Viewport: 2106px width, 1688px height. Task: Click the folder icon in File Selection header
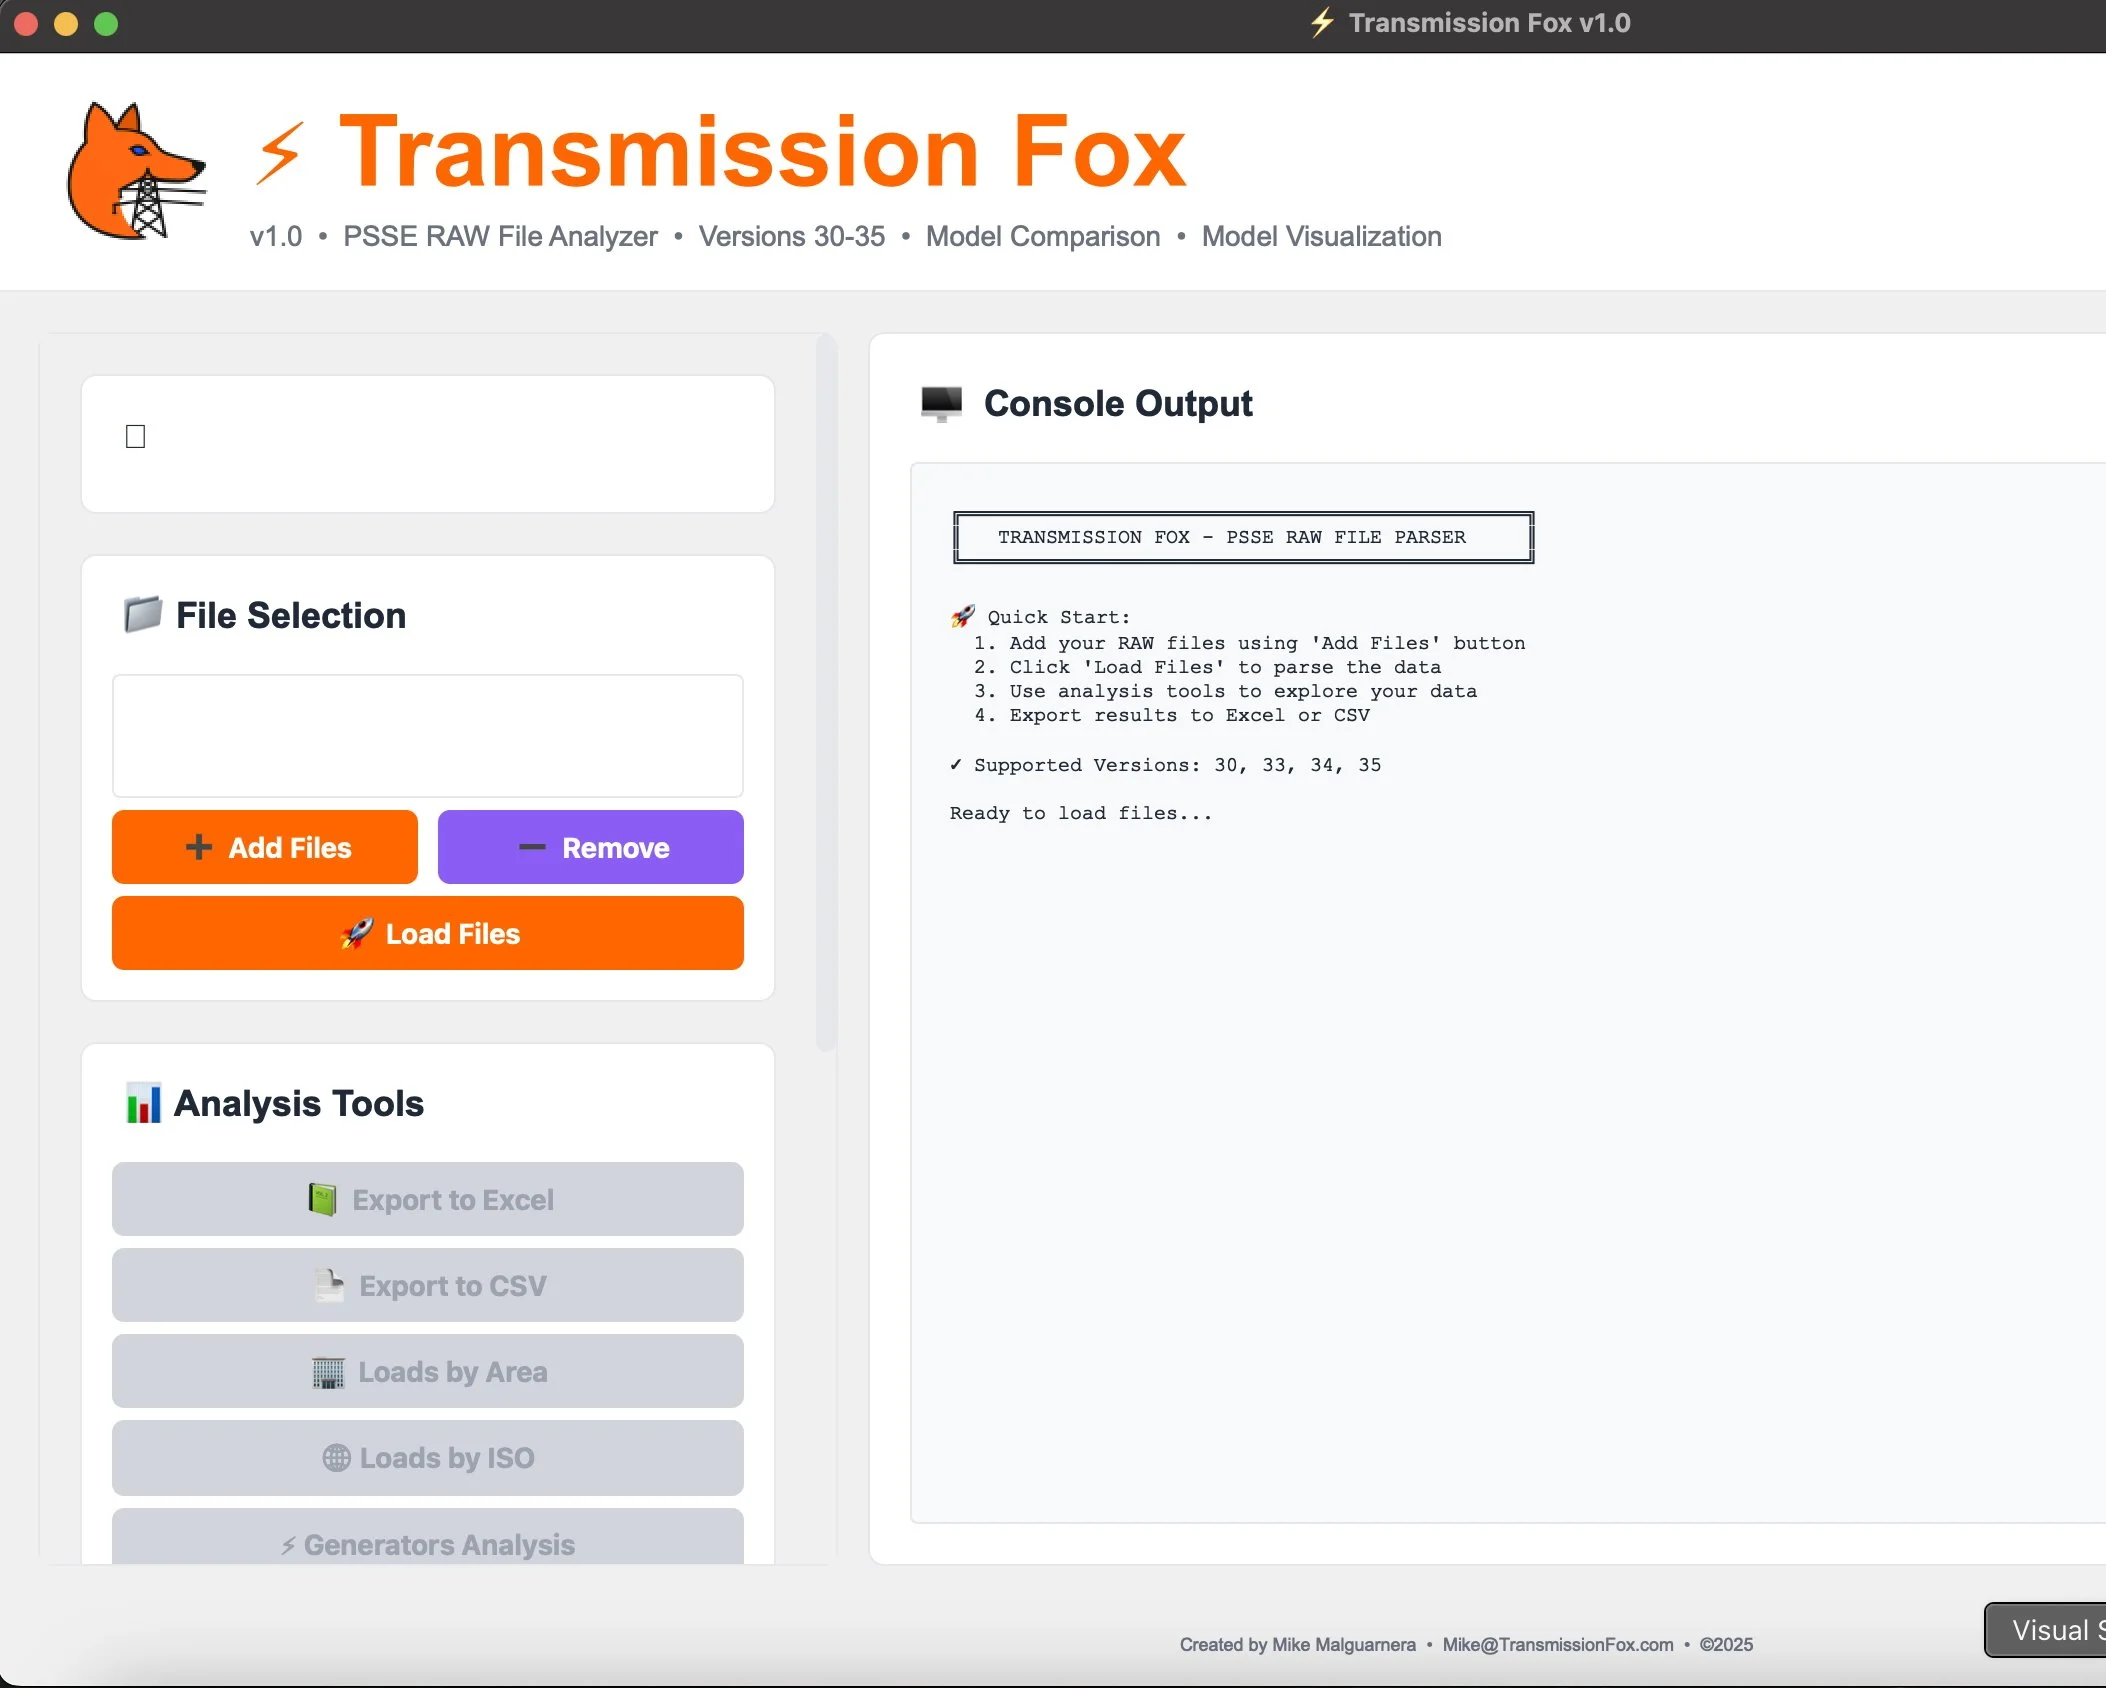(x=143, y=614)
